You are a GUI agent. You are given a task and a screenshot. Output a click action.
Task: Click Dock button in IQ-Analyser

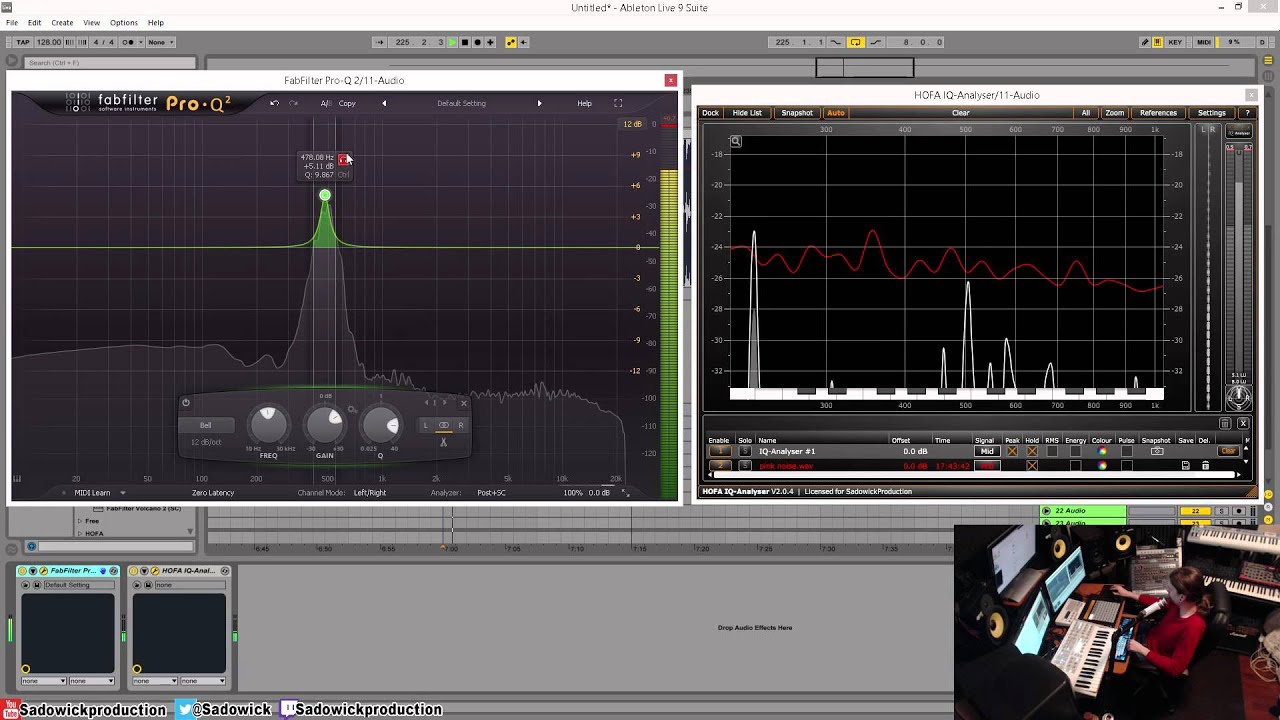(710, 113)
